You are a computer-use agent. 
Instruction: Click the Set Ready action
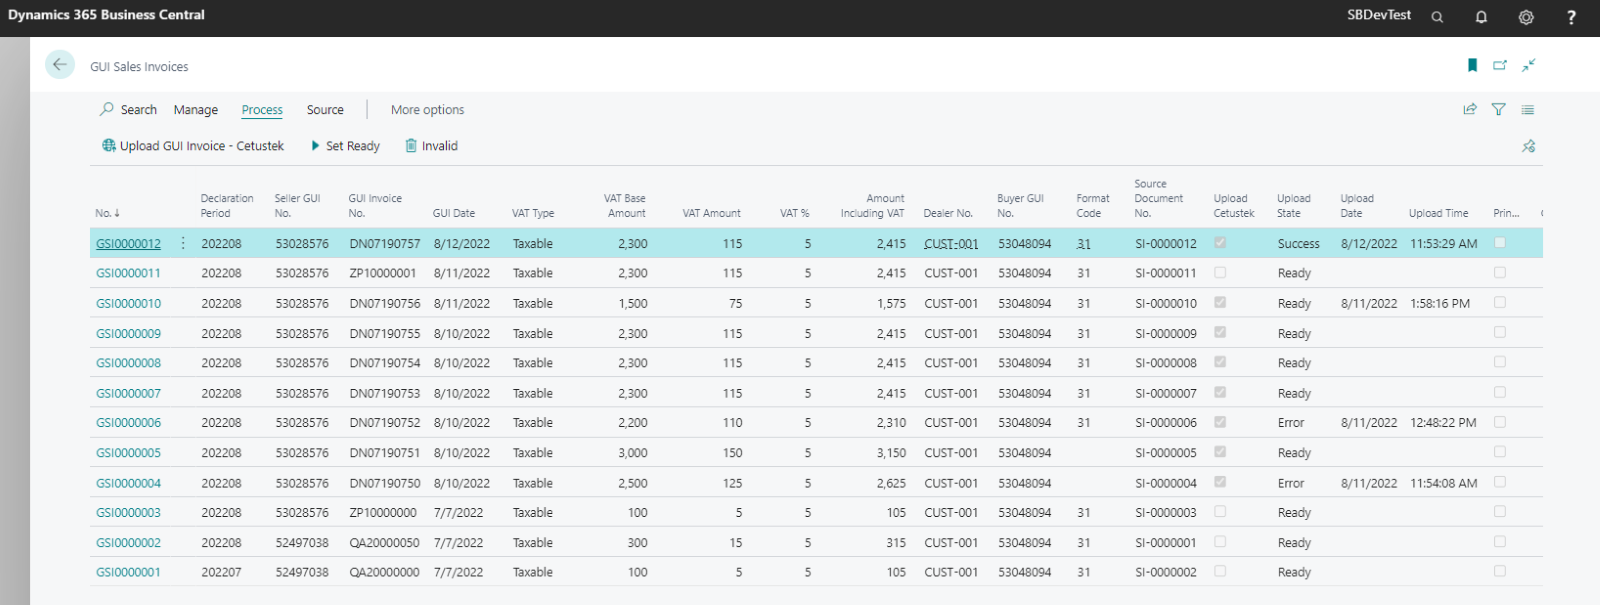point(345,146)
